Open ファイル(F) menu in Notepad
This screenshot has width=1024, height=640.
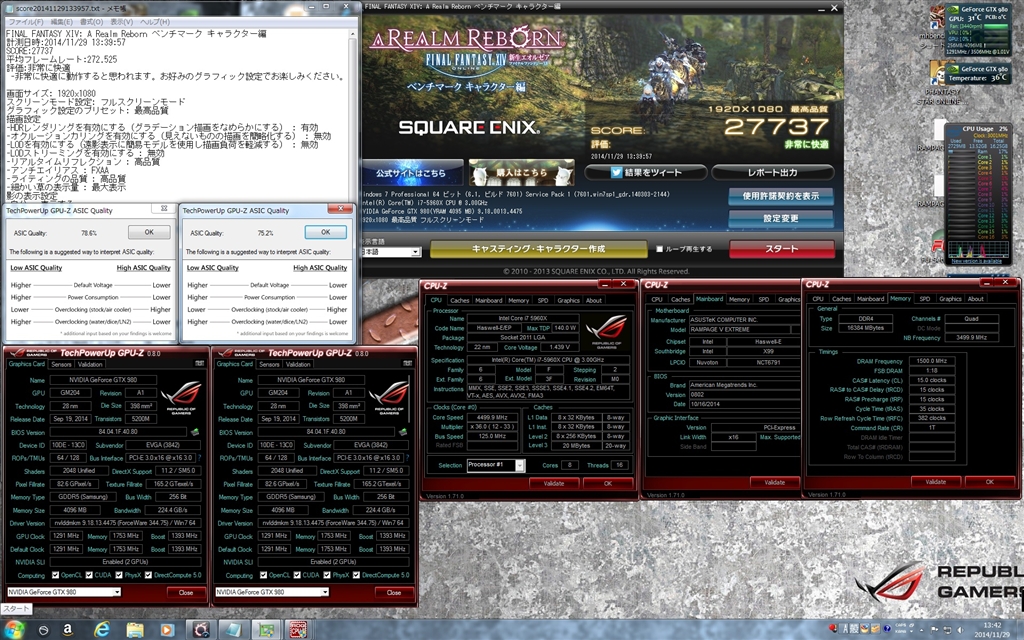(25, 22)
